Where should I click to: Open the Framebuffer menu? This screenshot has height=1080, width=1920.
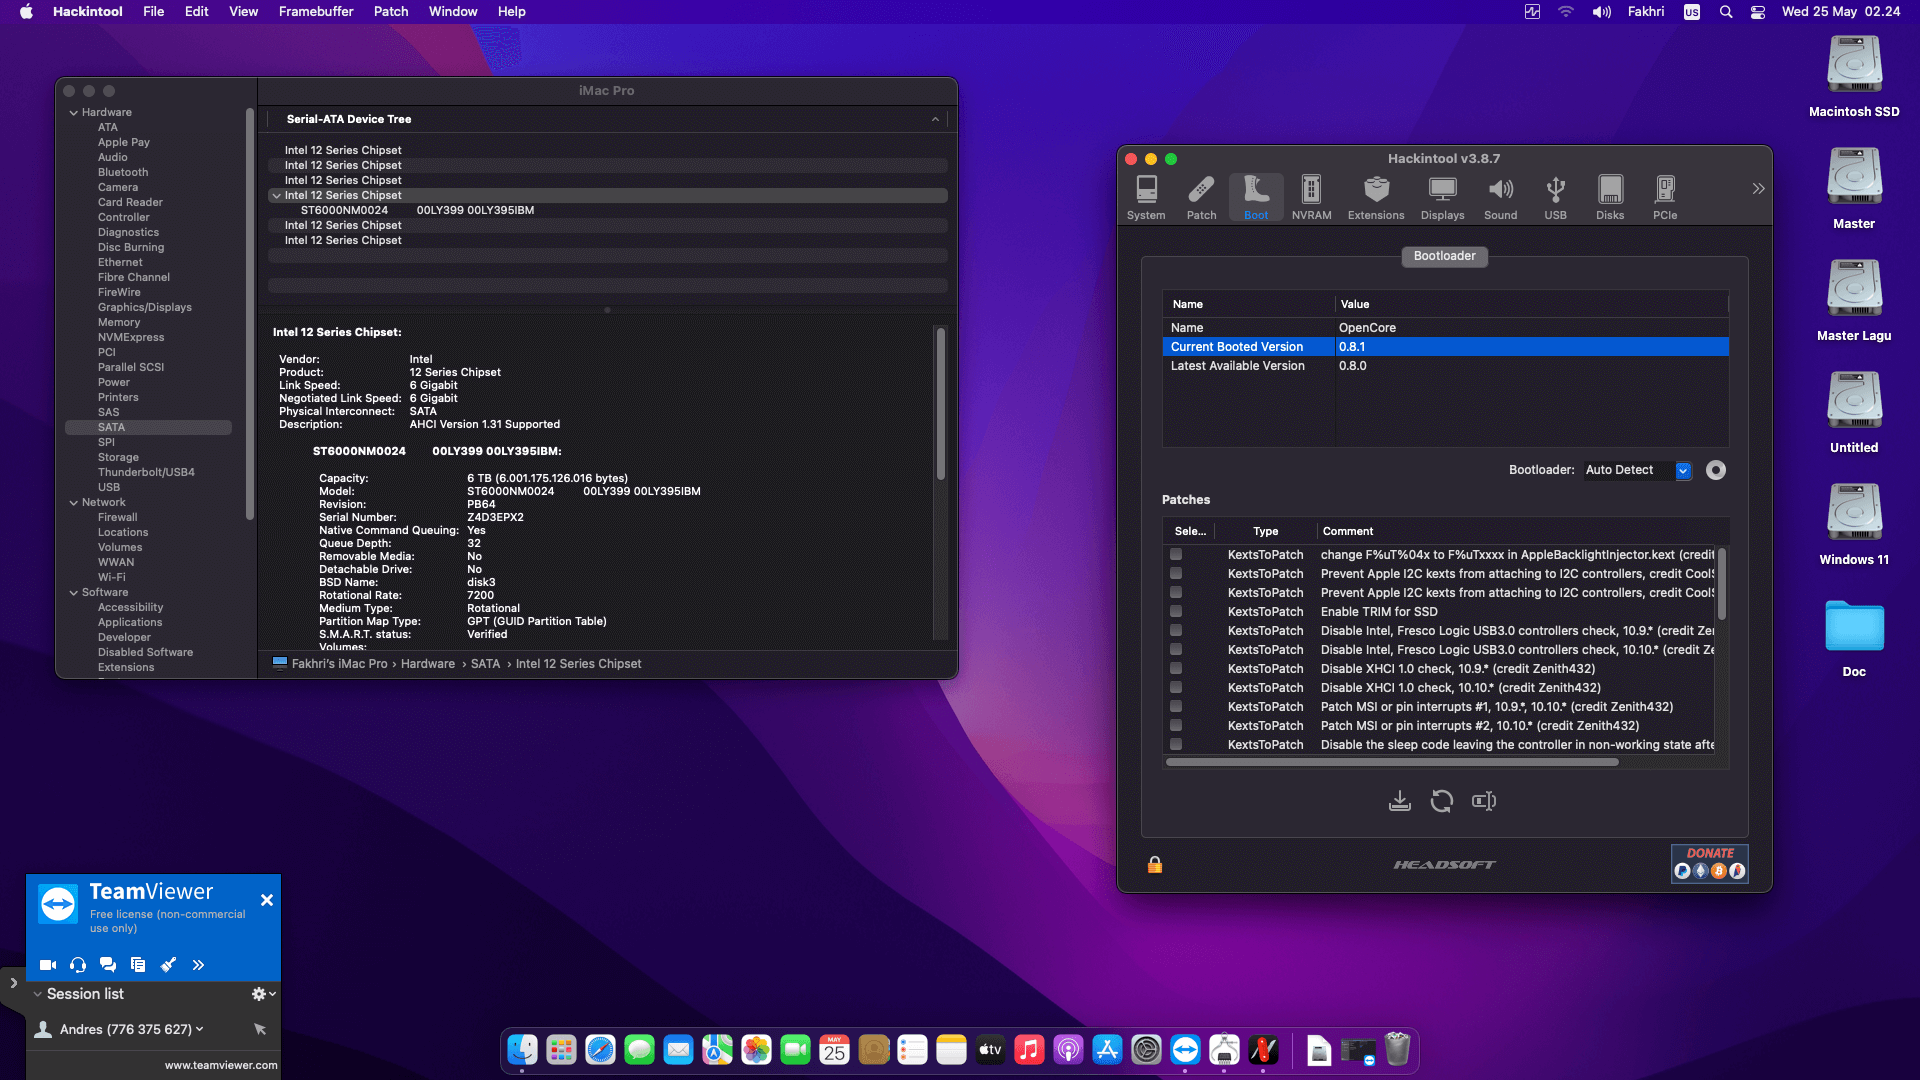[316, 12]
